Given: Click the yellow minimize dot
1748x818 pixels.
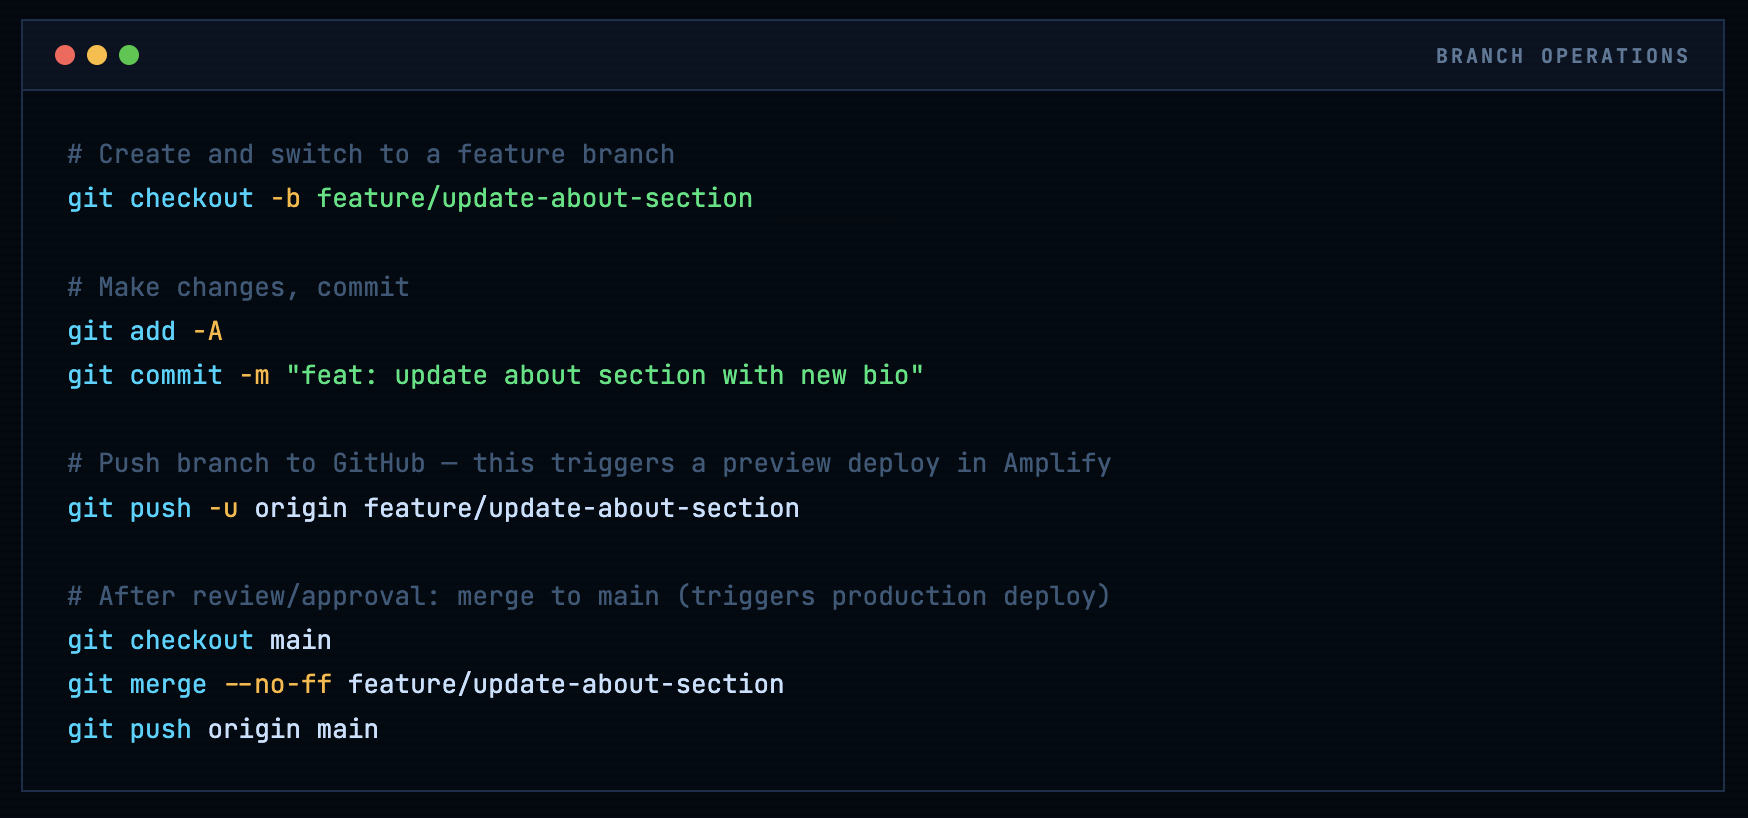Looking at the screenshot, I should (97, 55).
